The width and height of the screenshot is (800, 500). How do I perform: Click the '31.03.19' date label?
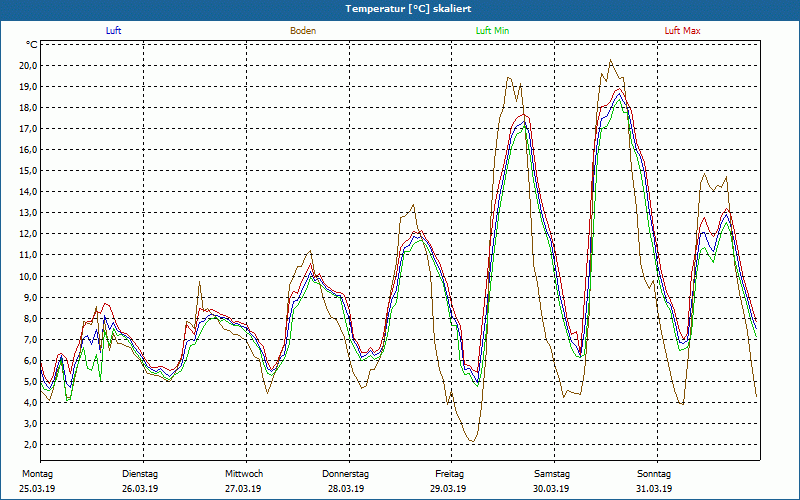(654, 489)
